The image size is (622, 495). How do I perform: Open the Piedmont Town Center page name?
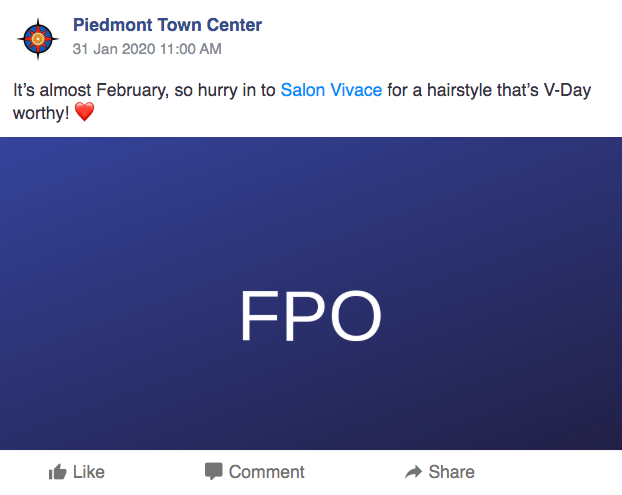pos(167,25)
